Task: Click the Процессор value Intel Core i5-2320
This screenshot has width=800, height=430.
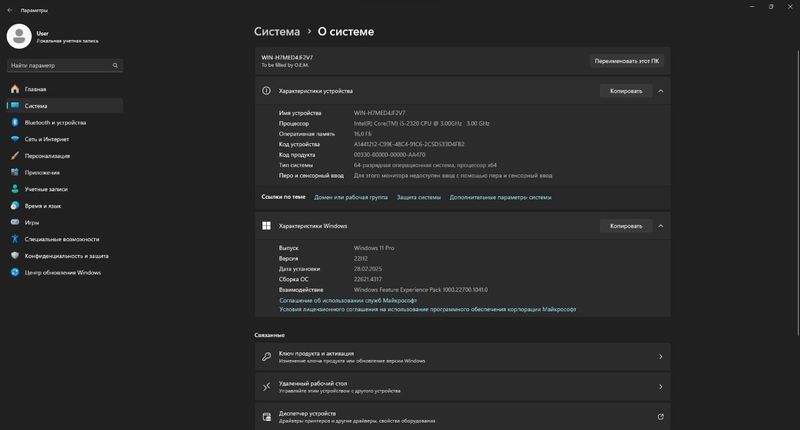Action: pos(421,123)
